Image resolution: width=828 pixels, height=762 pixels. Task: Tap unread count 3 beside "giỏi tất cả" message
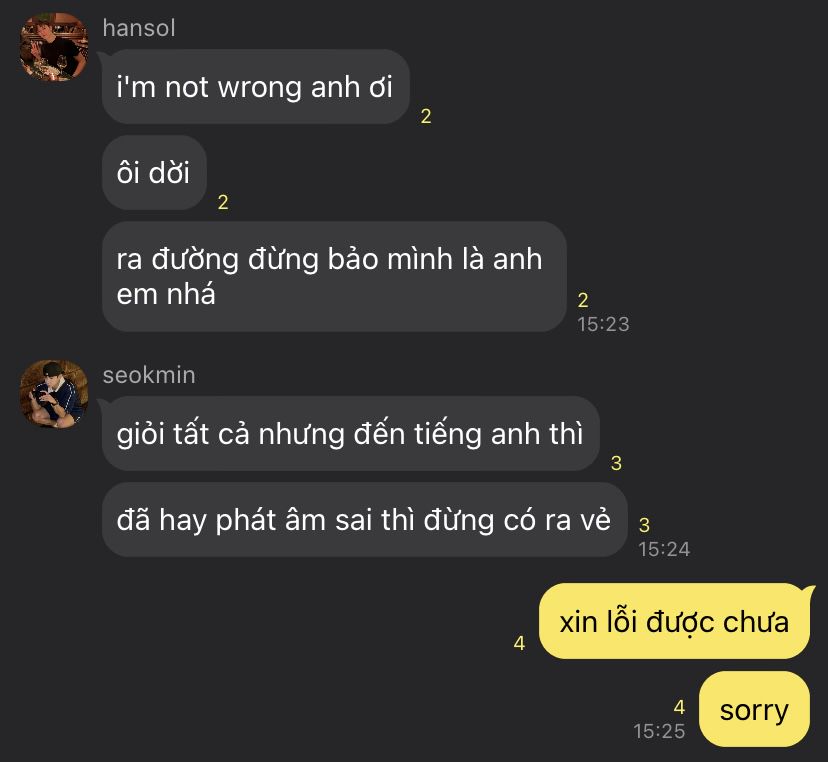(616, 463)
